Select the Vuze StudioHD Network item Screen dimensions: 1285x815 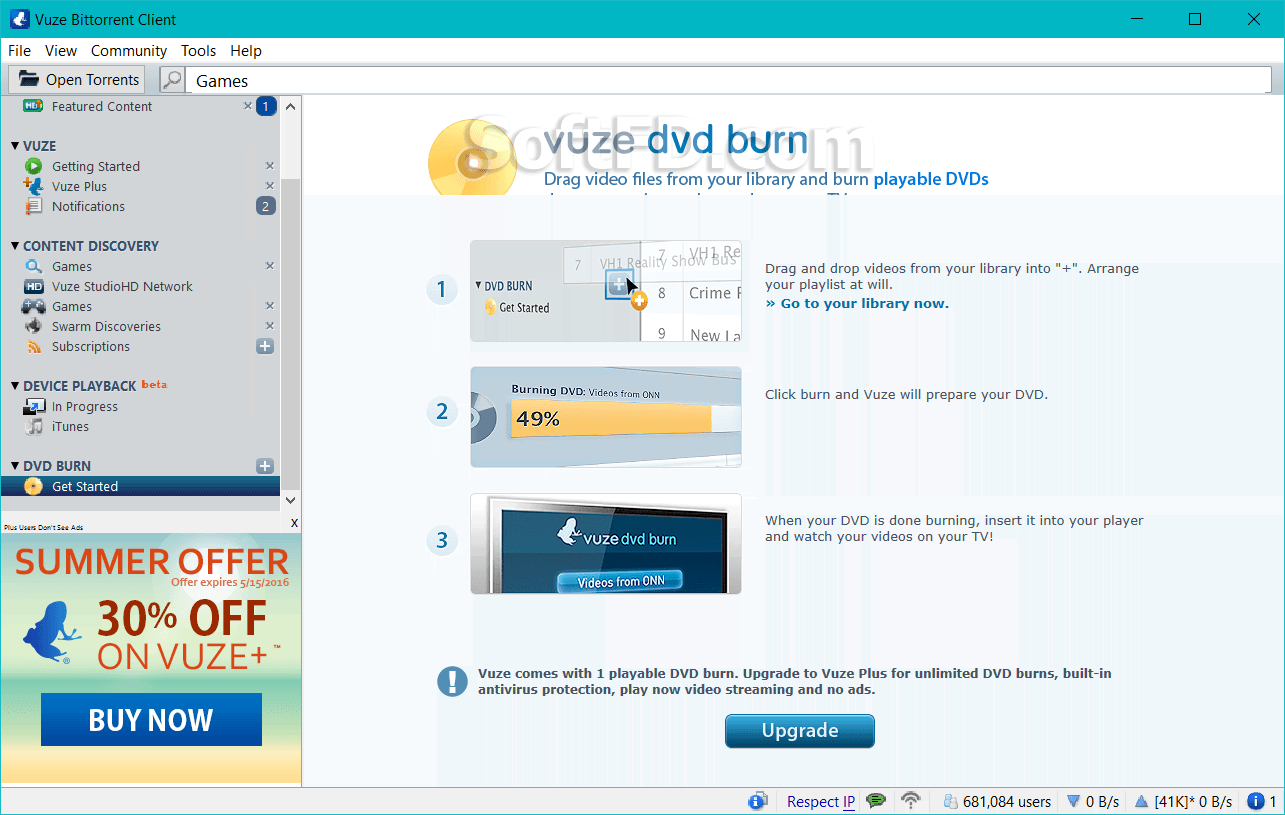pos(141,286)
